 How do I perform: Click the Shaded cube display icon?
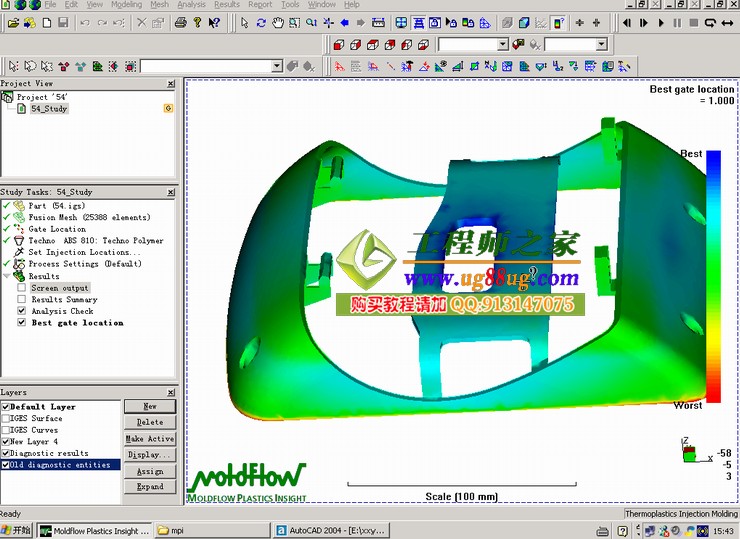[524, 23]
